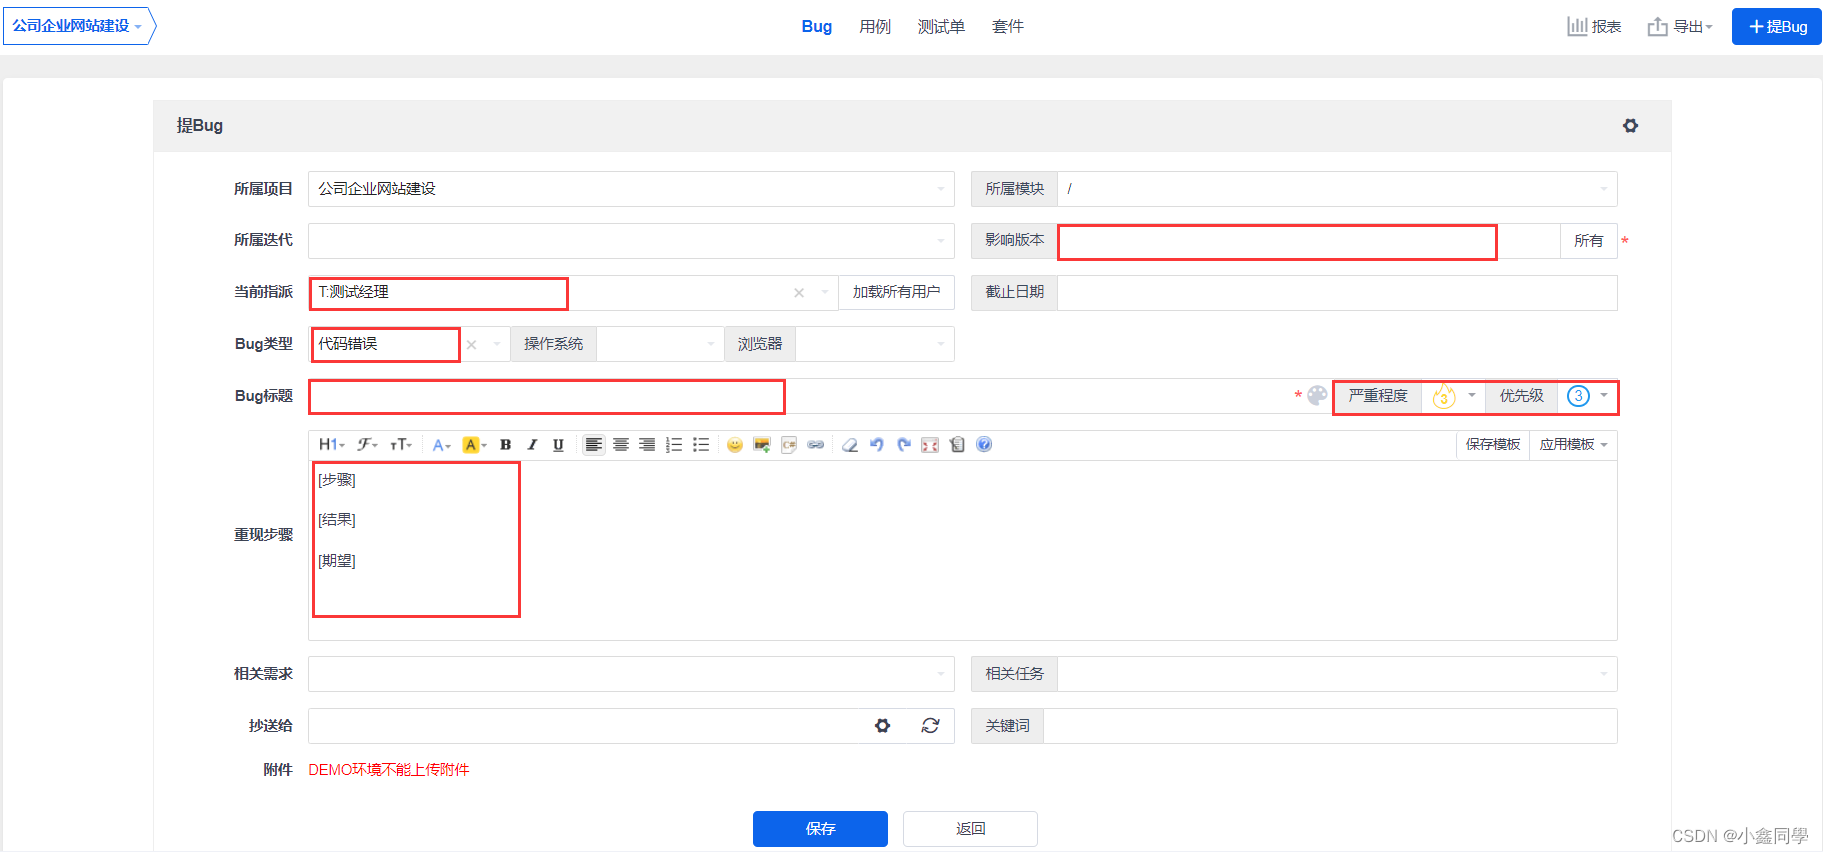Toggle fullscreen editor mode
Screen dimensions: 1823x854
pos(930,445)
